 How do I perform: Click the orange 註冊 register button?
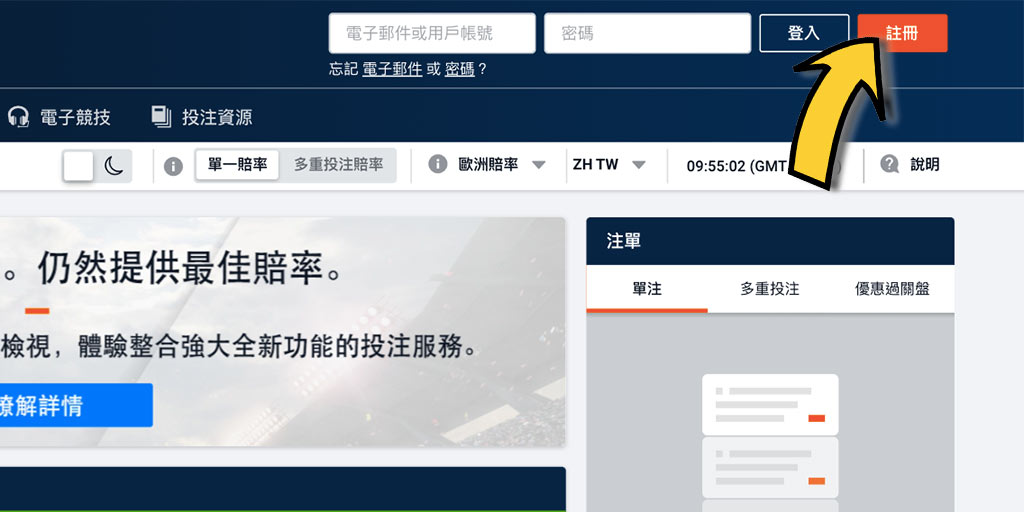pyautogui.click(x=902, y=33)
